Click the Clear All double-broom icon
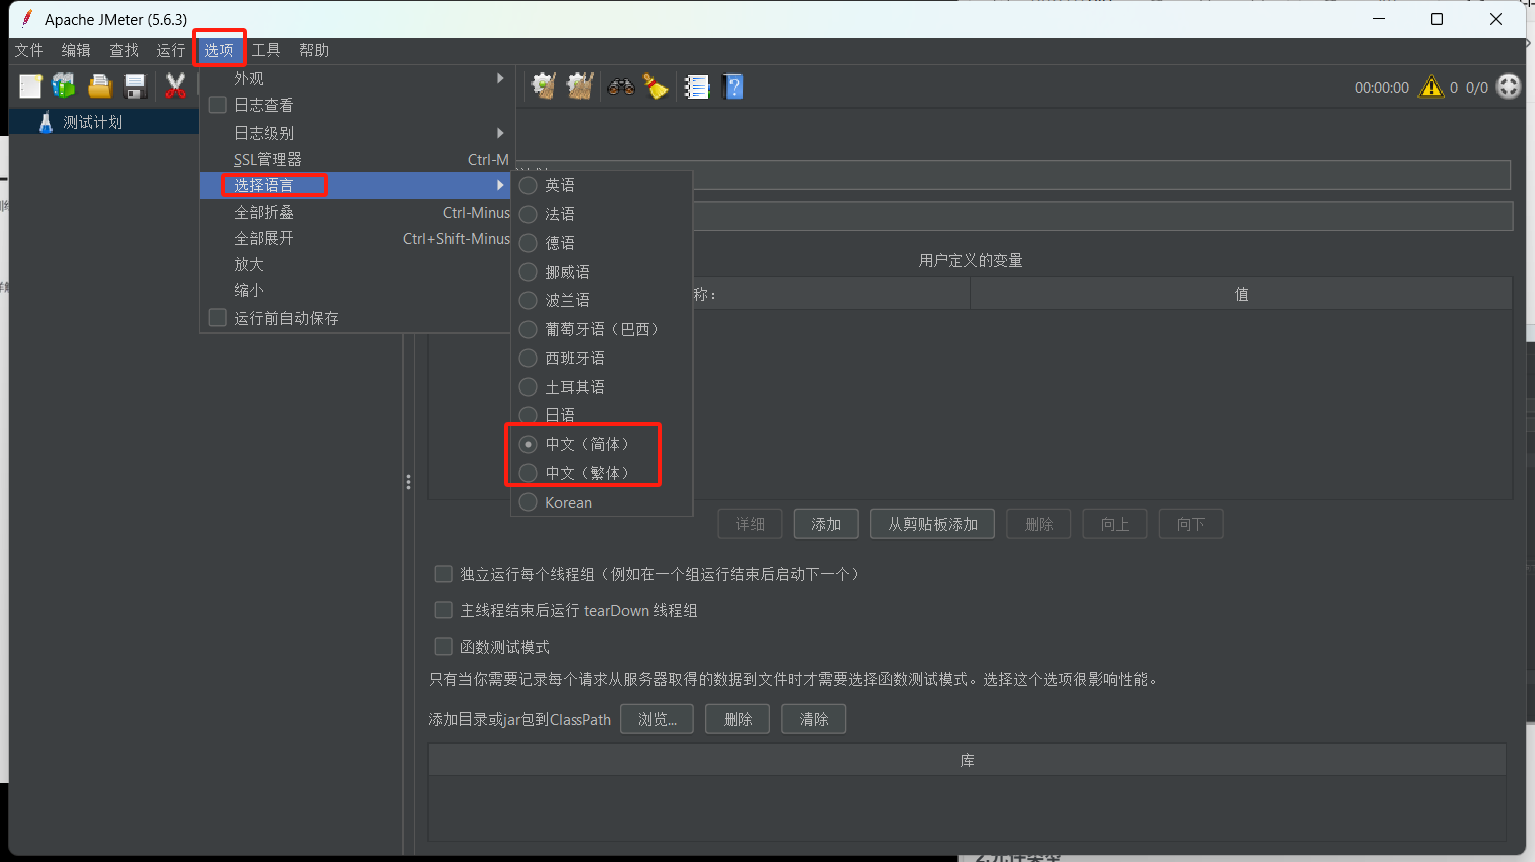 coord(580,87)
